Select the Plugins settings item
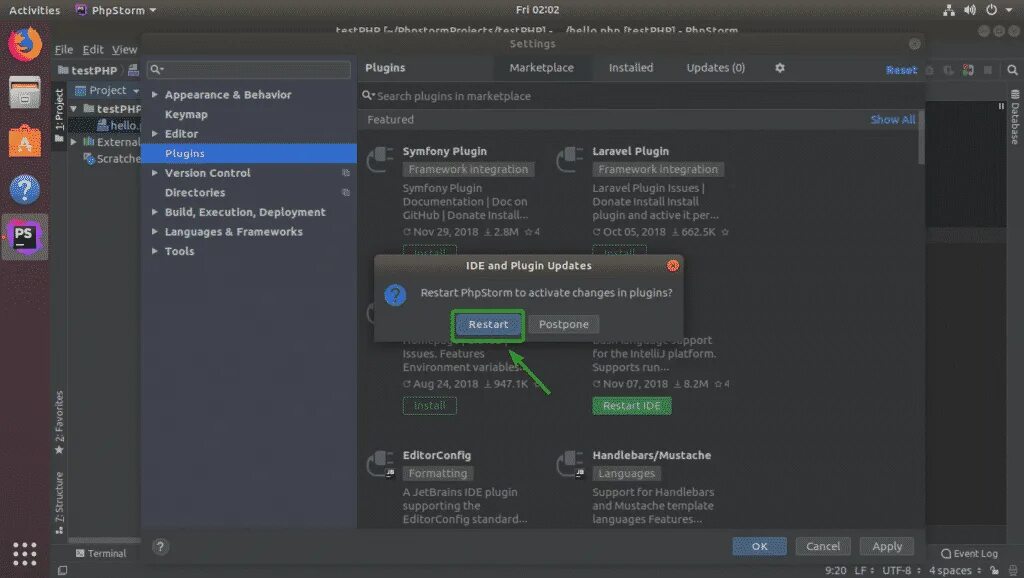Image resolution: width=1024 pixels, height=578 pixels. pyautogui.click(x=249, y=153)
